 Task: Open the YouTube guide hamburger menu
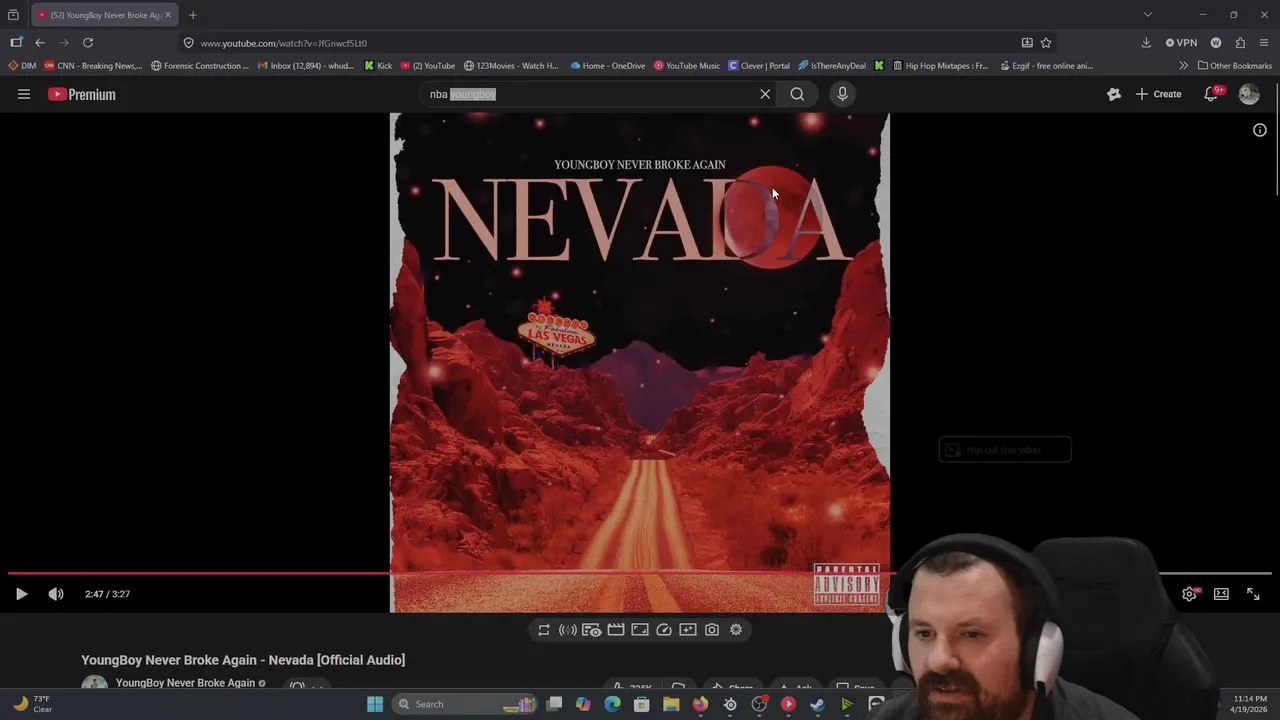coord(24,94)
